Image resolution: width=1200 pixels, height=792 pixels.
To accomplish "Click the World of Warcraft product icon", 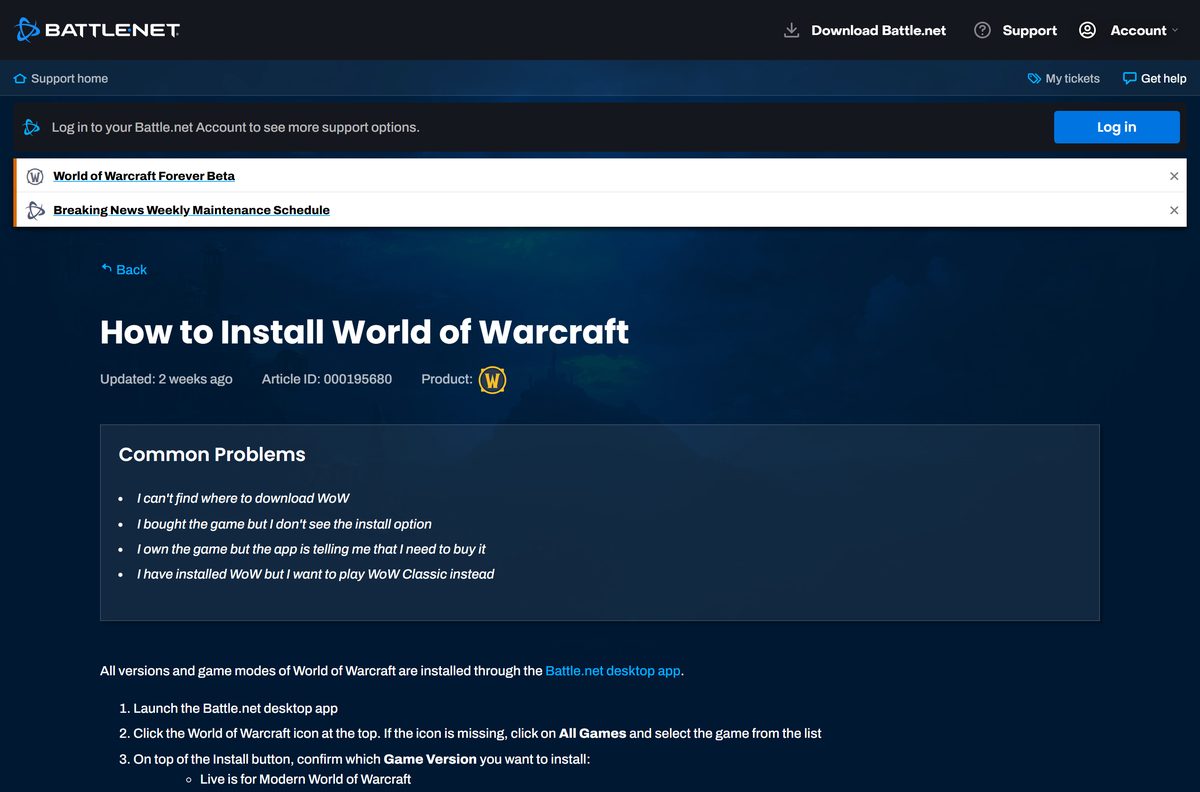I will click(x=492, y=380).
